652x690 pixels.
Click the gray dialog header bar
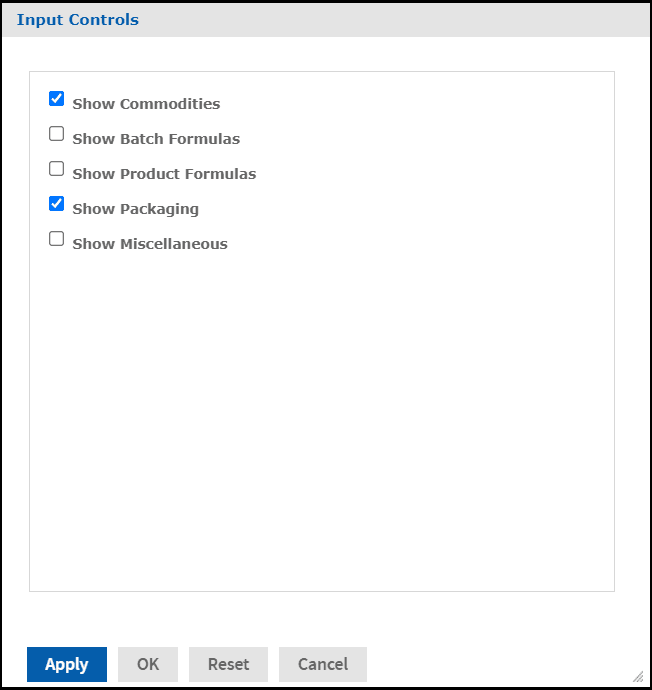pos(400,20)
